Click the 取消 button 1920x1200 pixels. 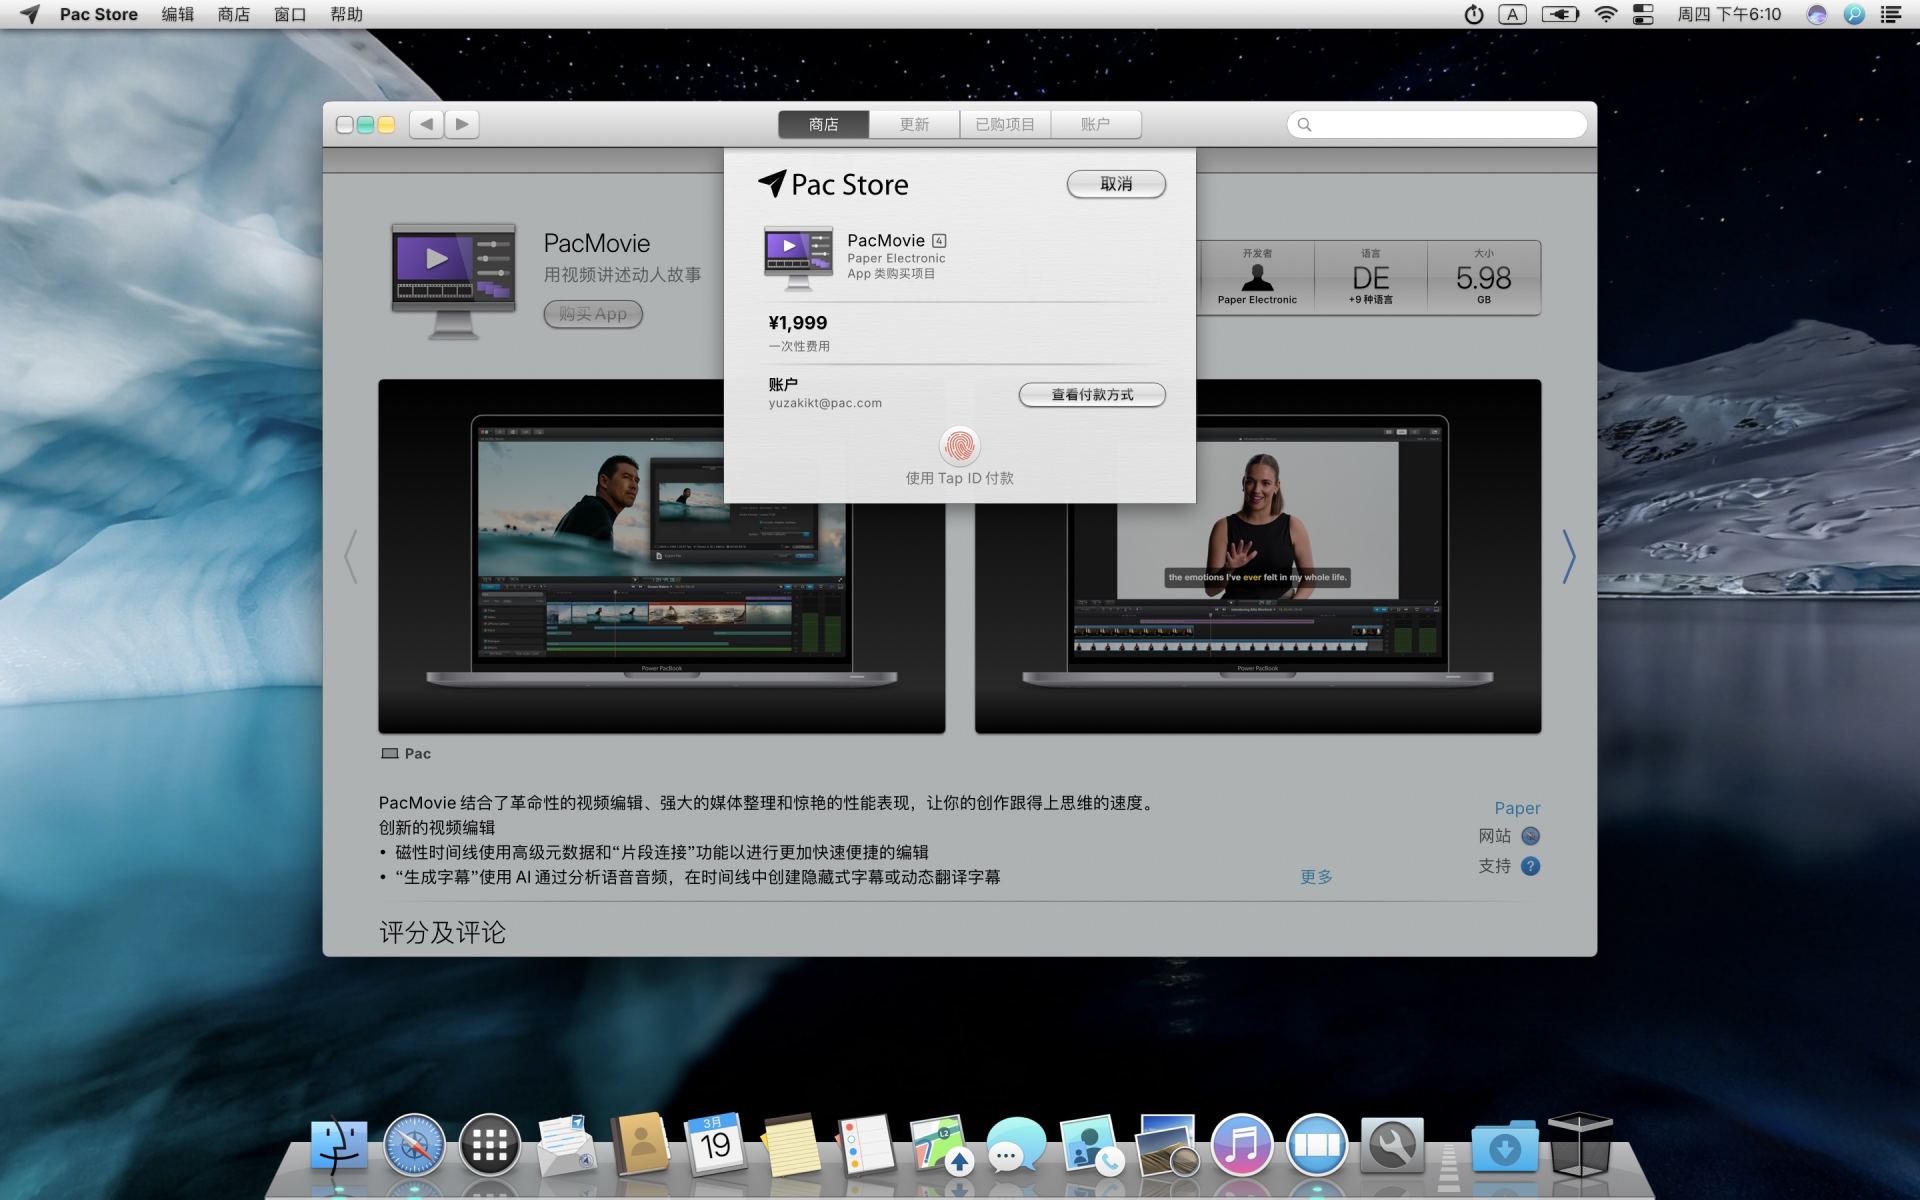coord(1116,184)
